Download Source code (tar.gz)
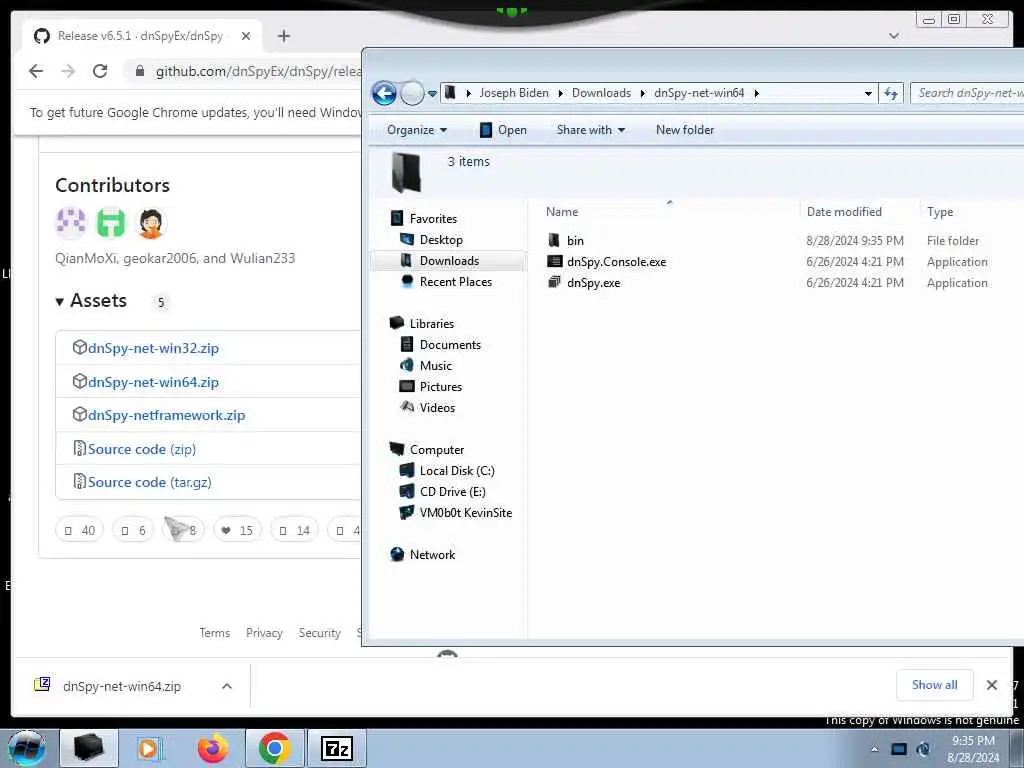 (150, 482)
